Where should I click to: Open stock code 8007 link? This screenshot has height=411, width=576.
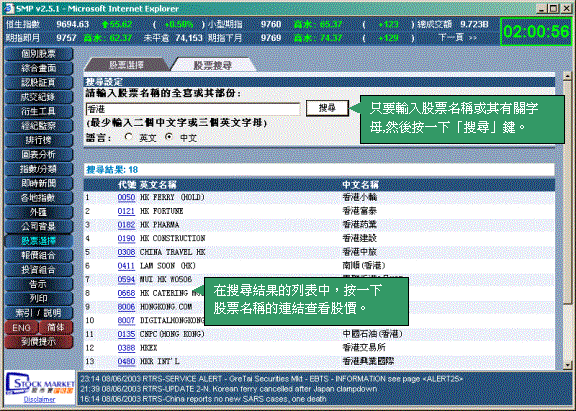coord(126,321)
